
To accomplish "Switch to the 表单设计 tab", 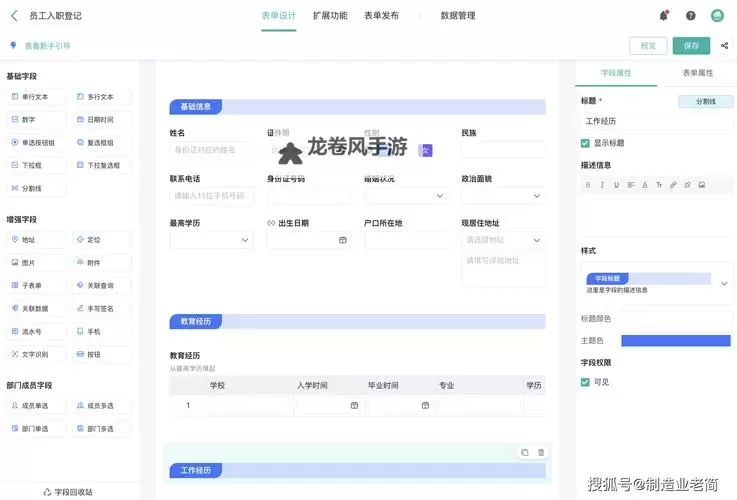I will (x=279, y=16).
